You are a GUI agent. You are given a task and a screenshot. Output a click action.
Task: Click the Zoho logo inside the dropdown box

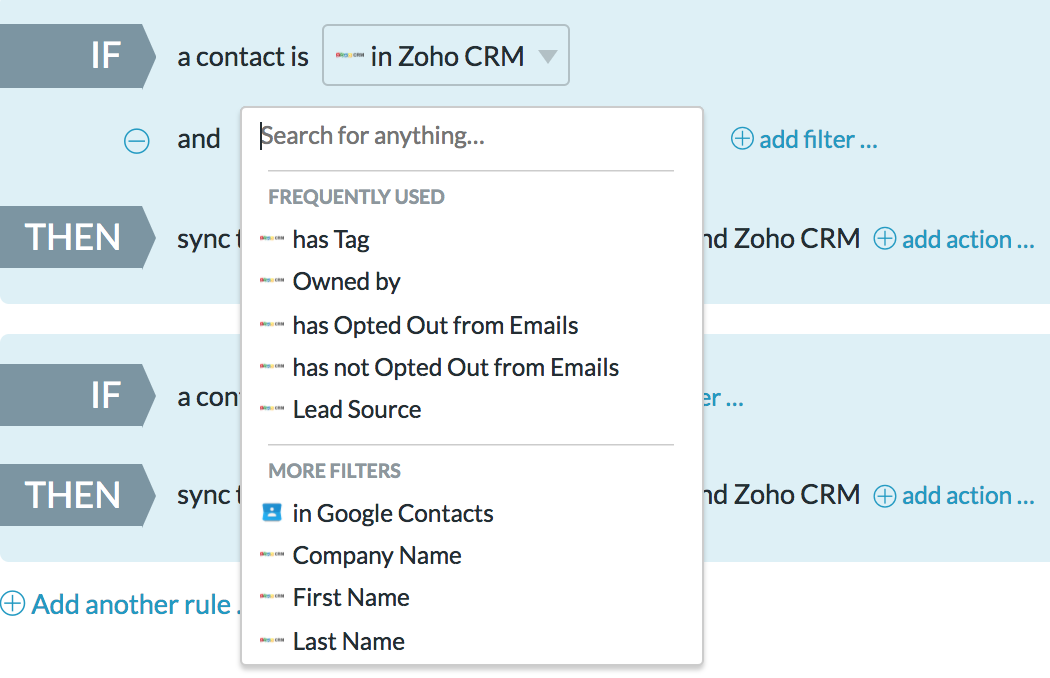350,56
